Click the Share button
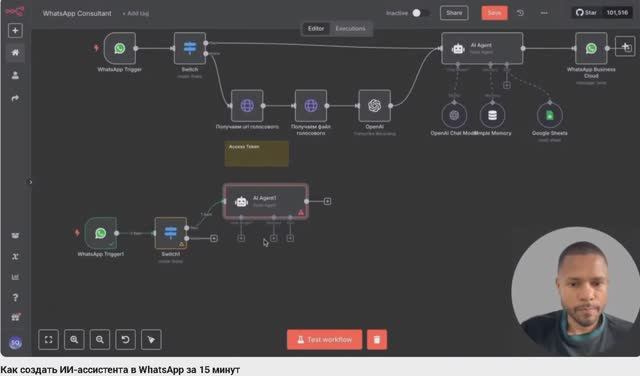 pos(454,13)
